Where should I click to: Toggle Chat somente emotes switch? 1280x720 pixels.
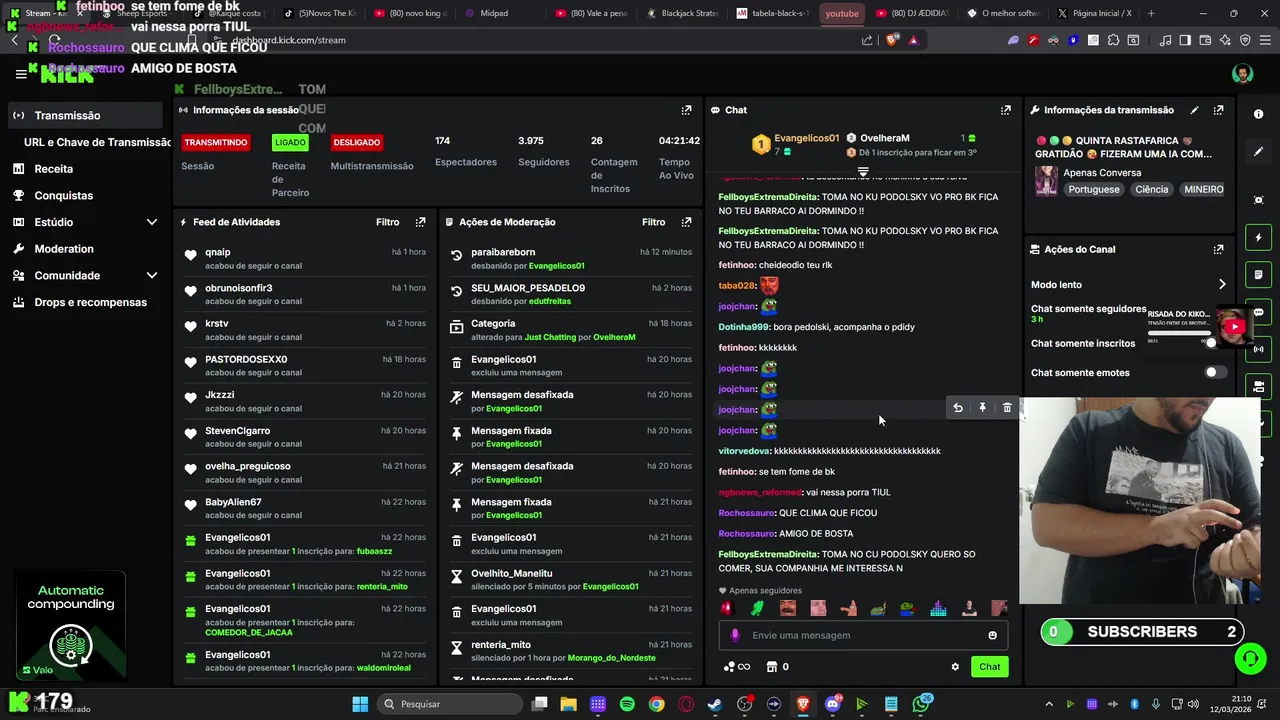tap(1215, 372)
